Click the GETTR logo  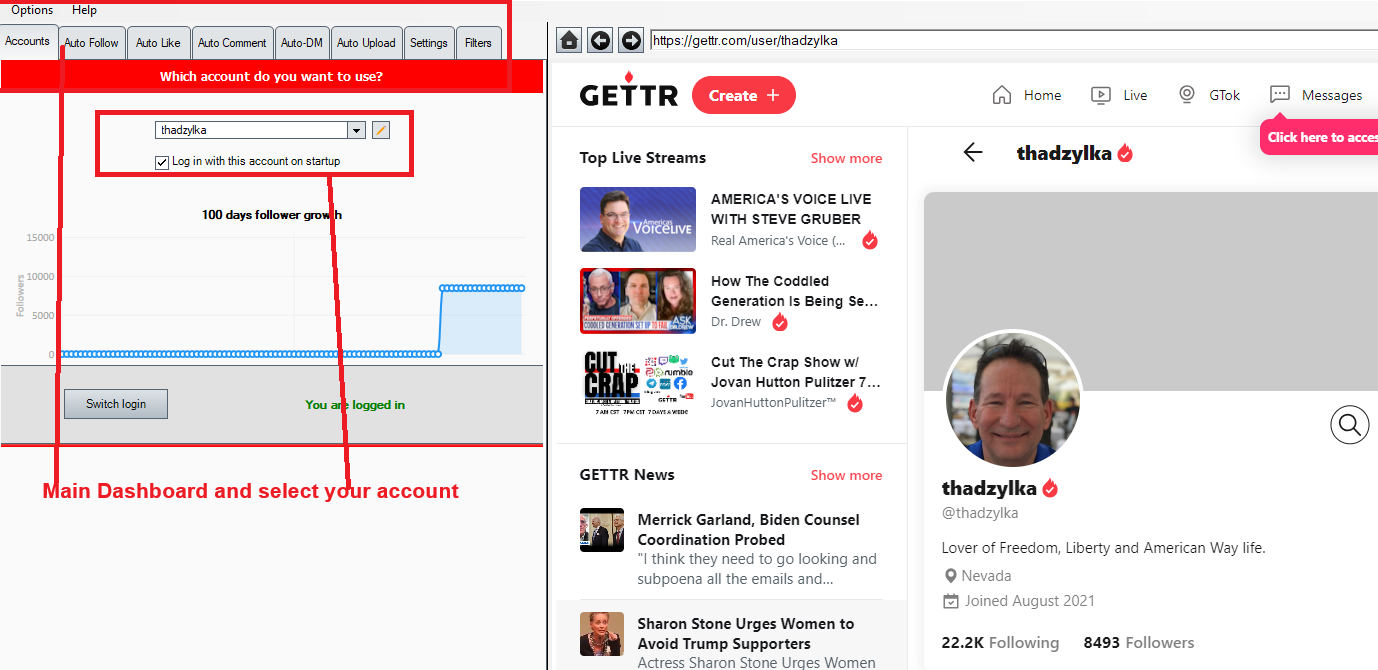627,93
